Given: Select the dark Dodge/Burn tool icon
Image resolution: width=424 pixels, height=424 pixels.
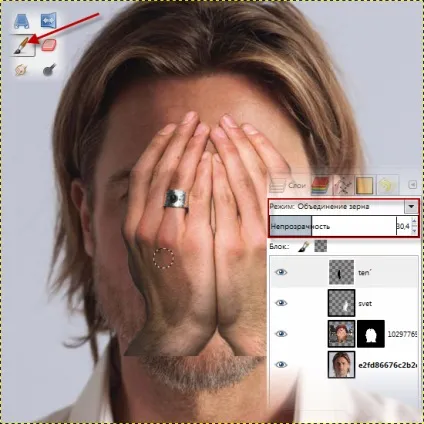Looking at the screenshot, I should point(49,70).
